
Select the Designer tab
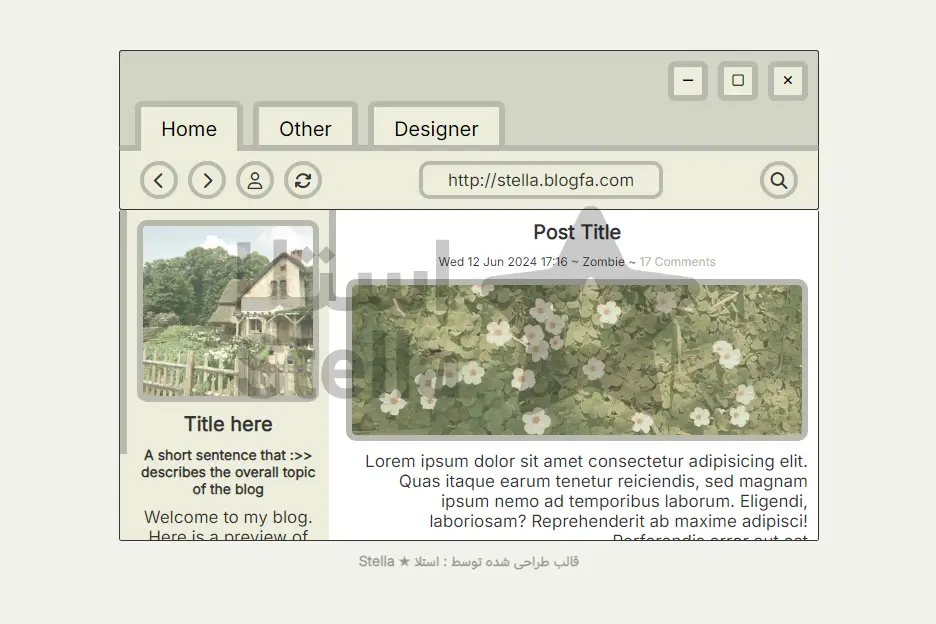pyautogui.click(x=436, y=129)
